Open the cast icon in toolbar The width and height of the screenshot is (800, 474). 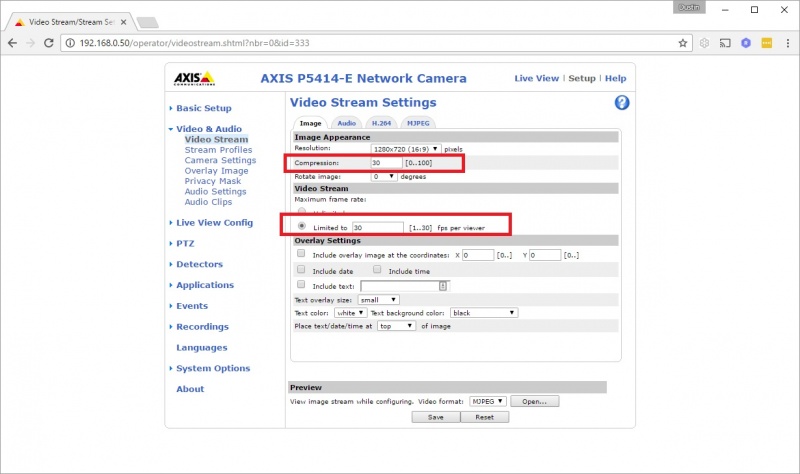(725, 43)
